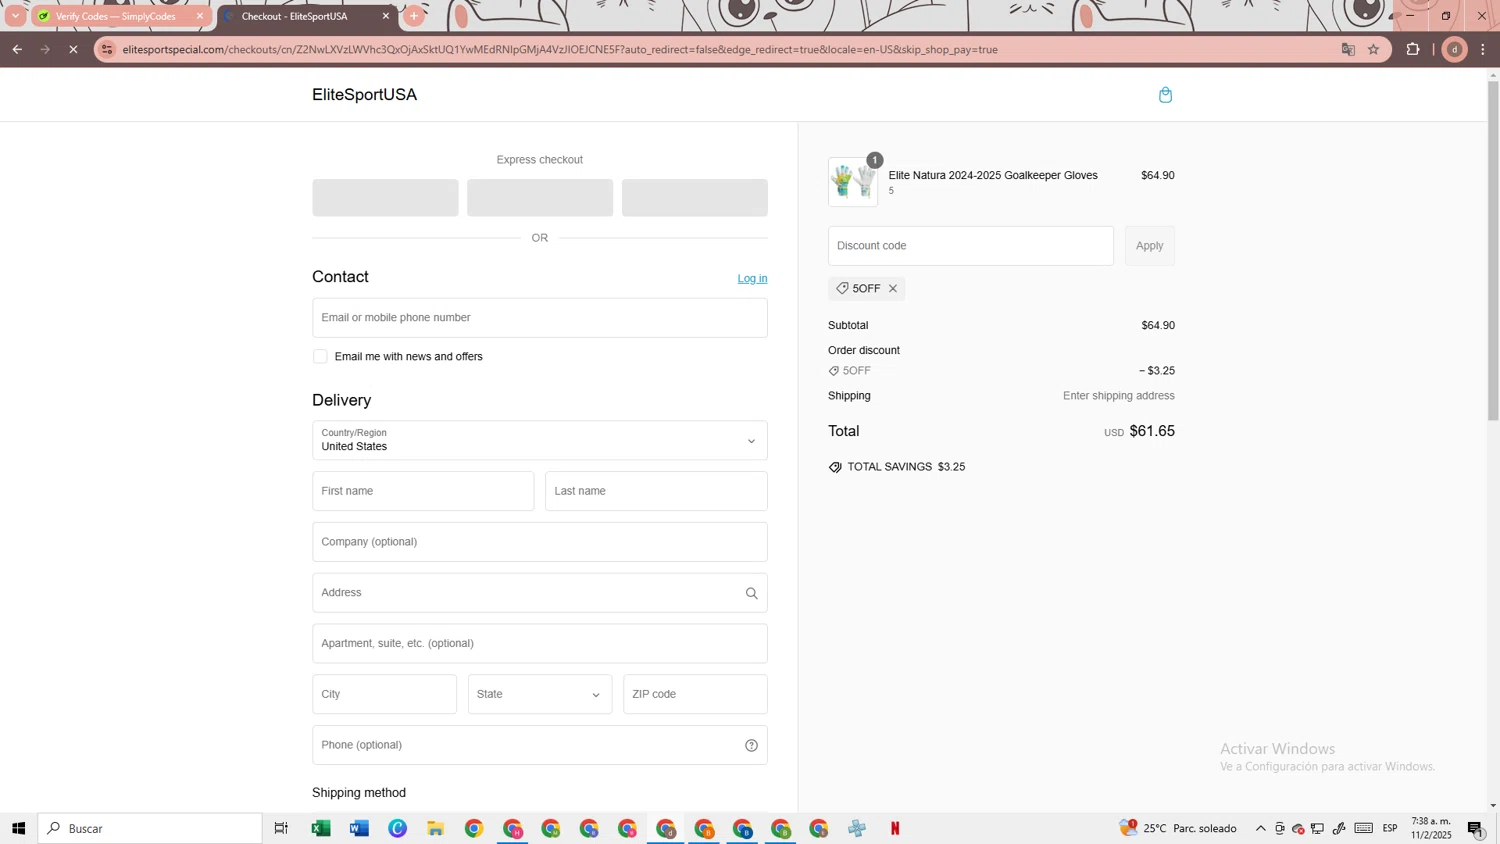The height and width of the screenshot is (844, 1500).
Task: Open the Windows notification center
Action: click(1475, 828)
